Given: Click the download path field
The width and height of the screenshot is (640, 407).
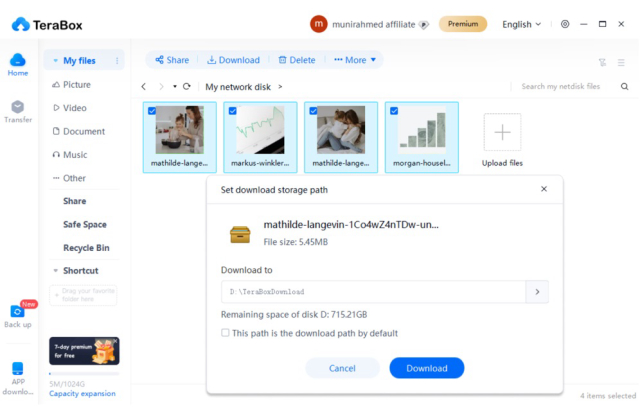Looking at the screenshot, I should click(373, 292).
